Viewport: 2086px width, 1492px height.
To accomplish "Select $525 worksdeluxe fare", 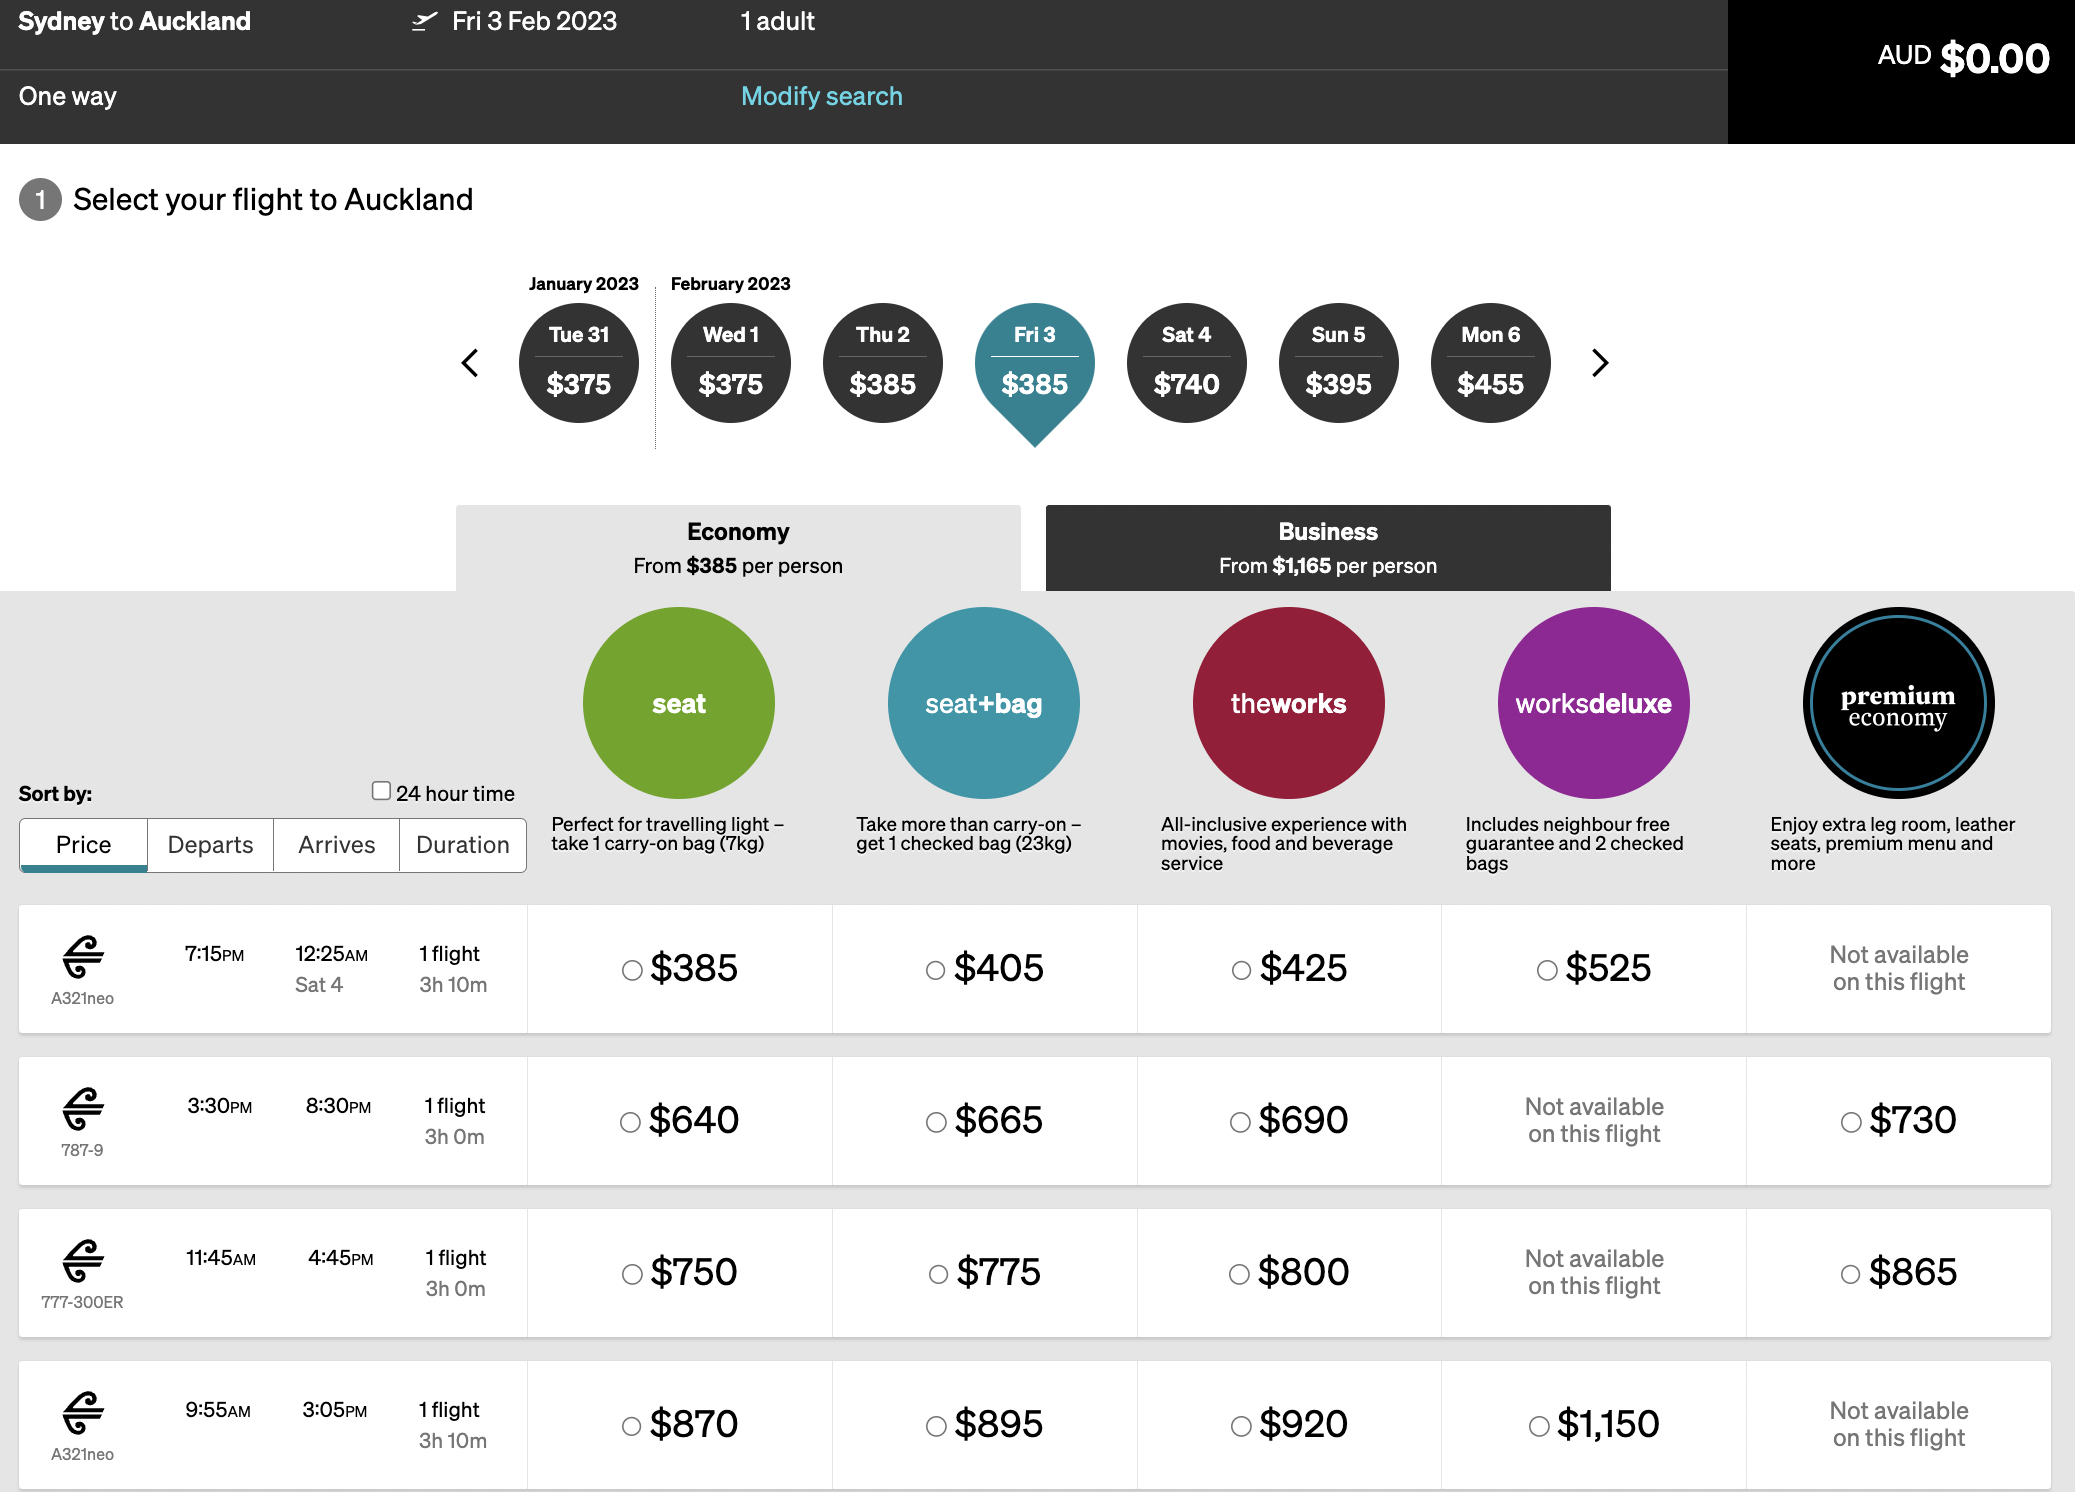I will coord(1547,970).
